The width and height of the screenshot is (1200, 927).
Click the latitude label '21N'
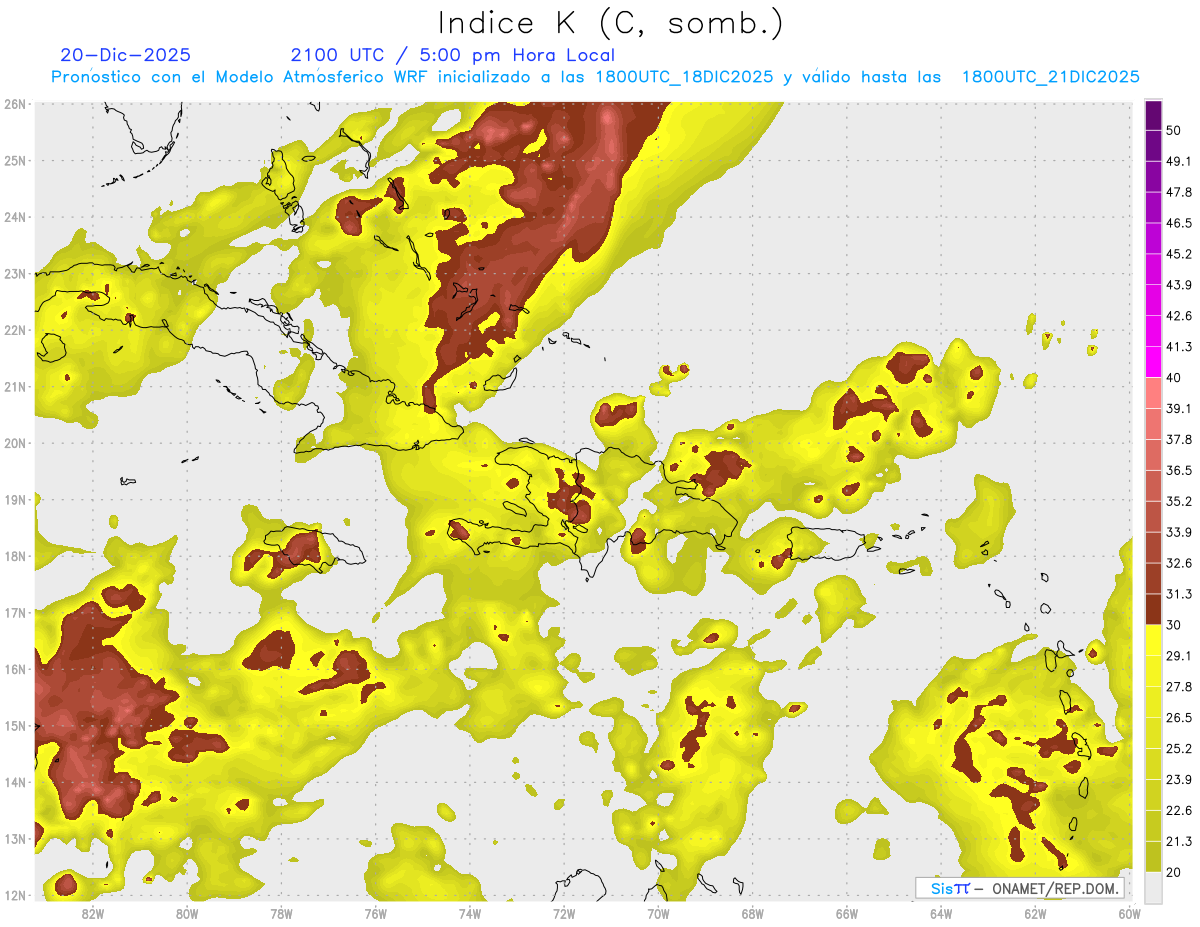coord(15,387)
